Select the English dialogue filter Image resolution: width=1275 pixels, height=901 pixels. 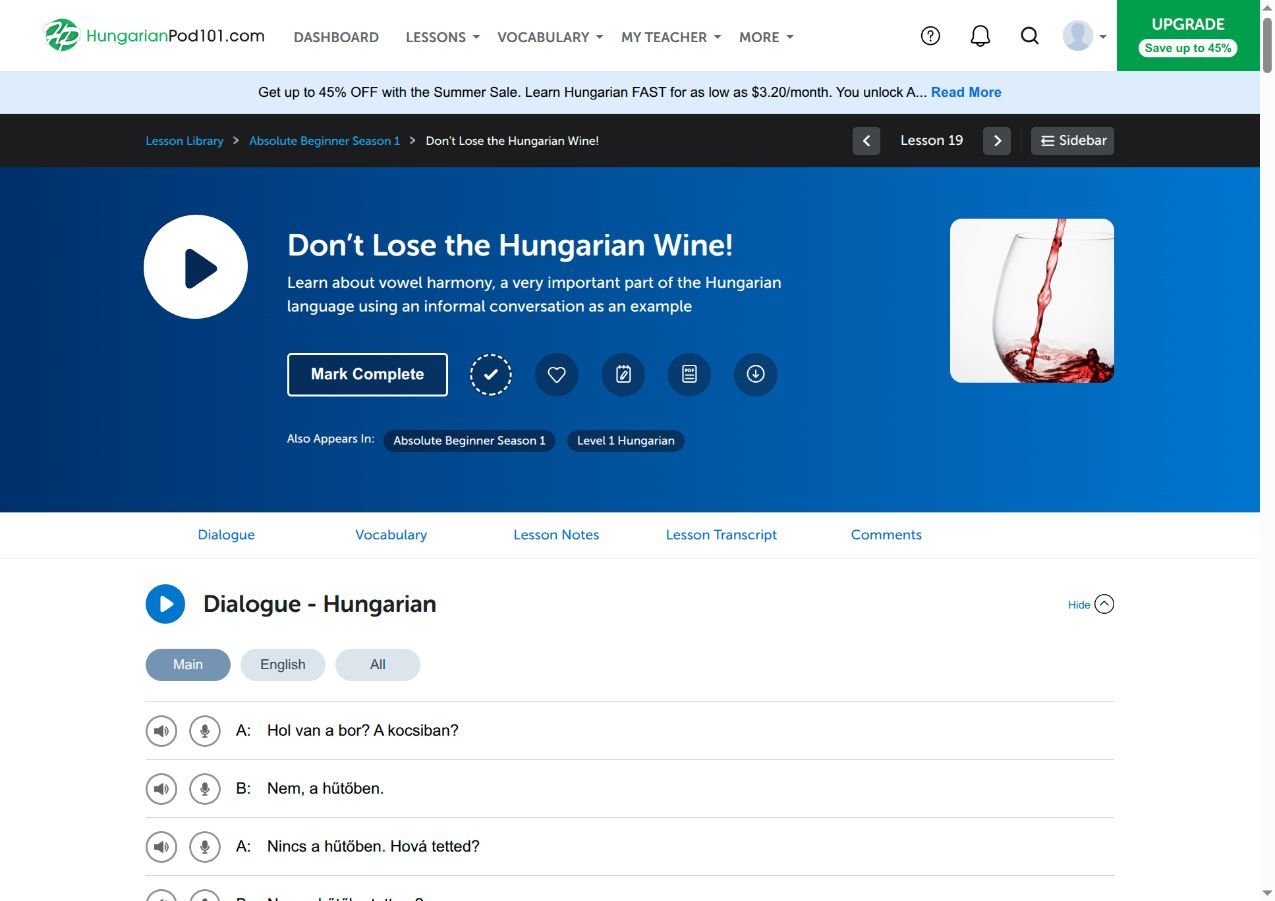(283, 665)
